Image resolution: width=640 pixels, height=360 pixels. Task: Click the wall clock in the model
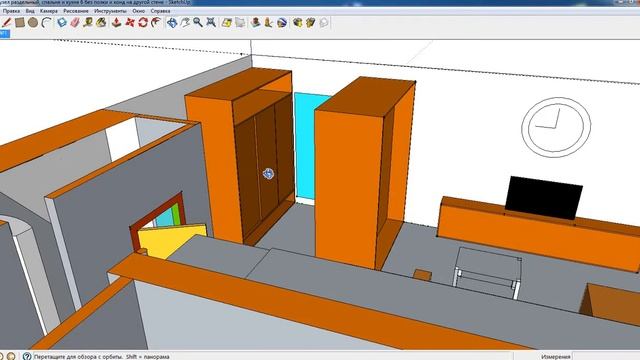[x=556, y=127]
